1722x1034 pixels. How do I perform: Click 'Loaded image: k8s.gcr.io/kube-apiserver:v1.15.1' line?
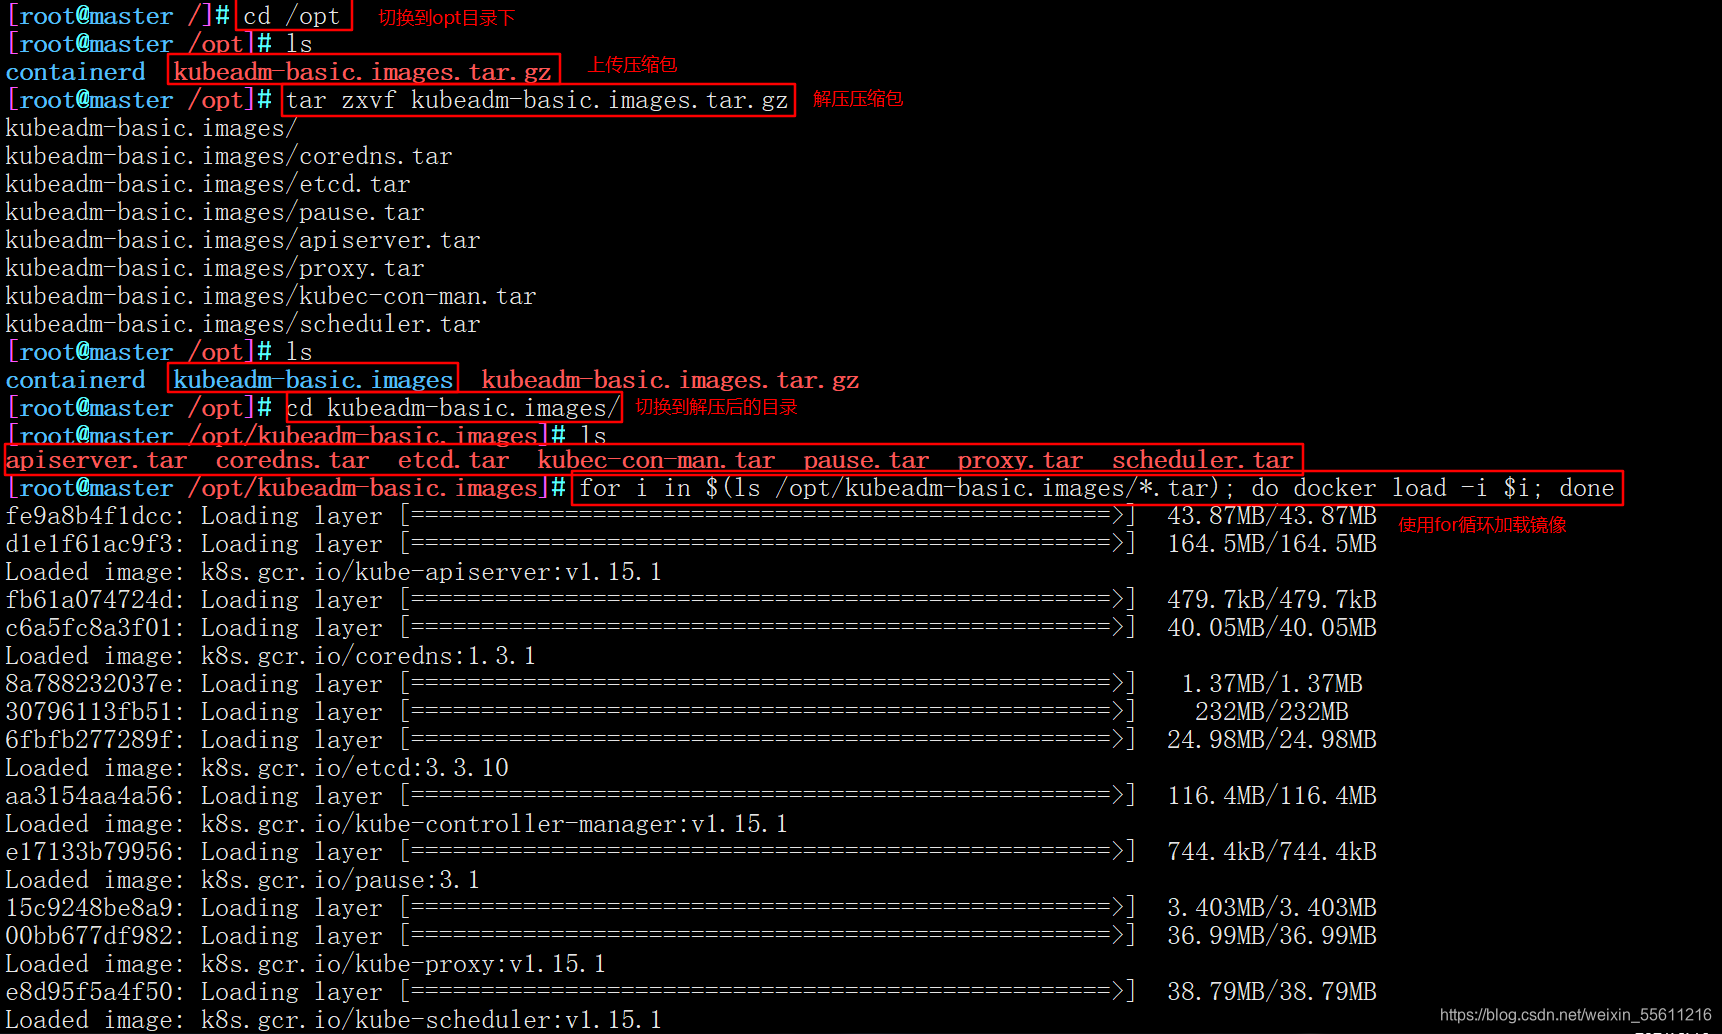(334, 572)
